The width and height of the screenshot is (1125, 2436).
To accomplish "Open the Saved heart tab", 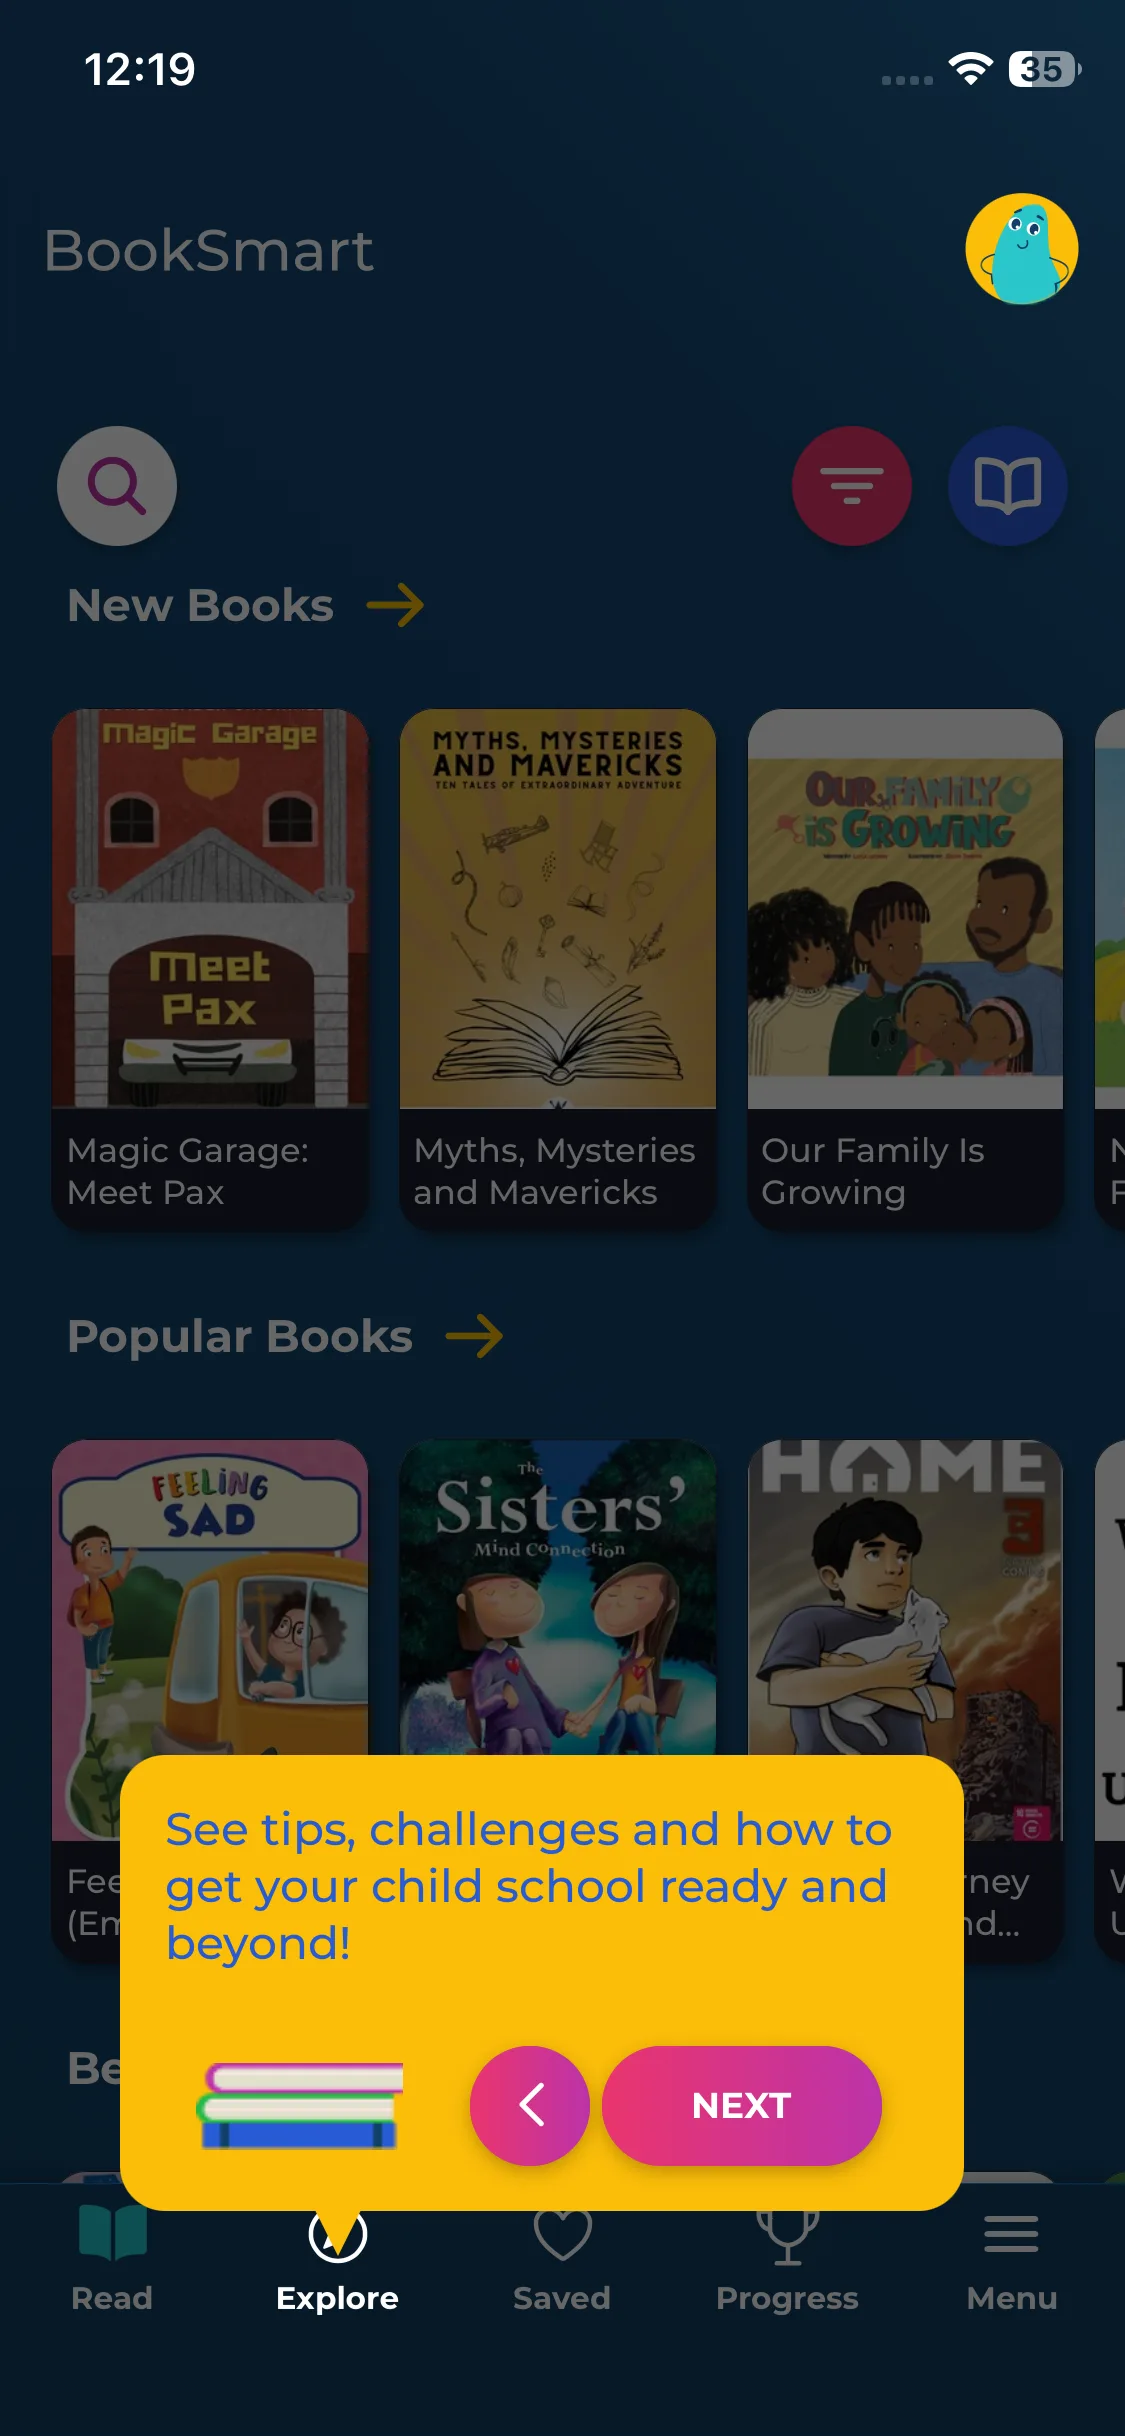I will tap(562, 2260).
